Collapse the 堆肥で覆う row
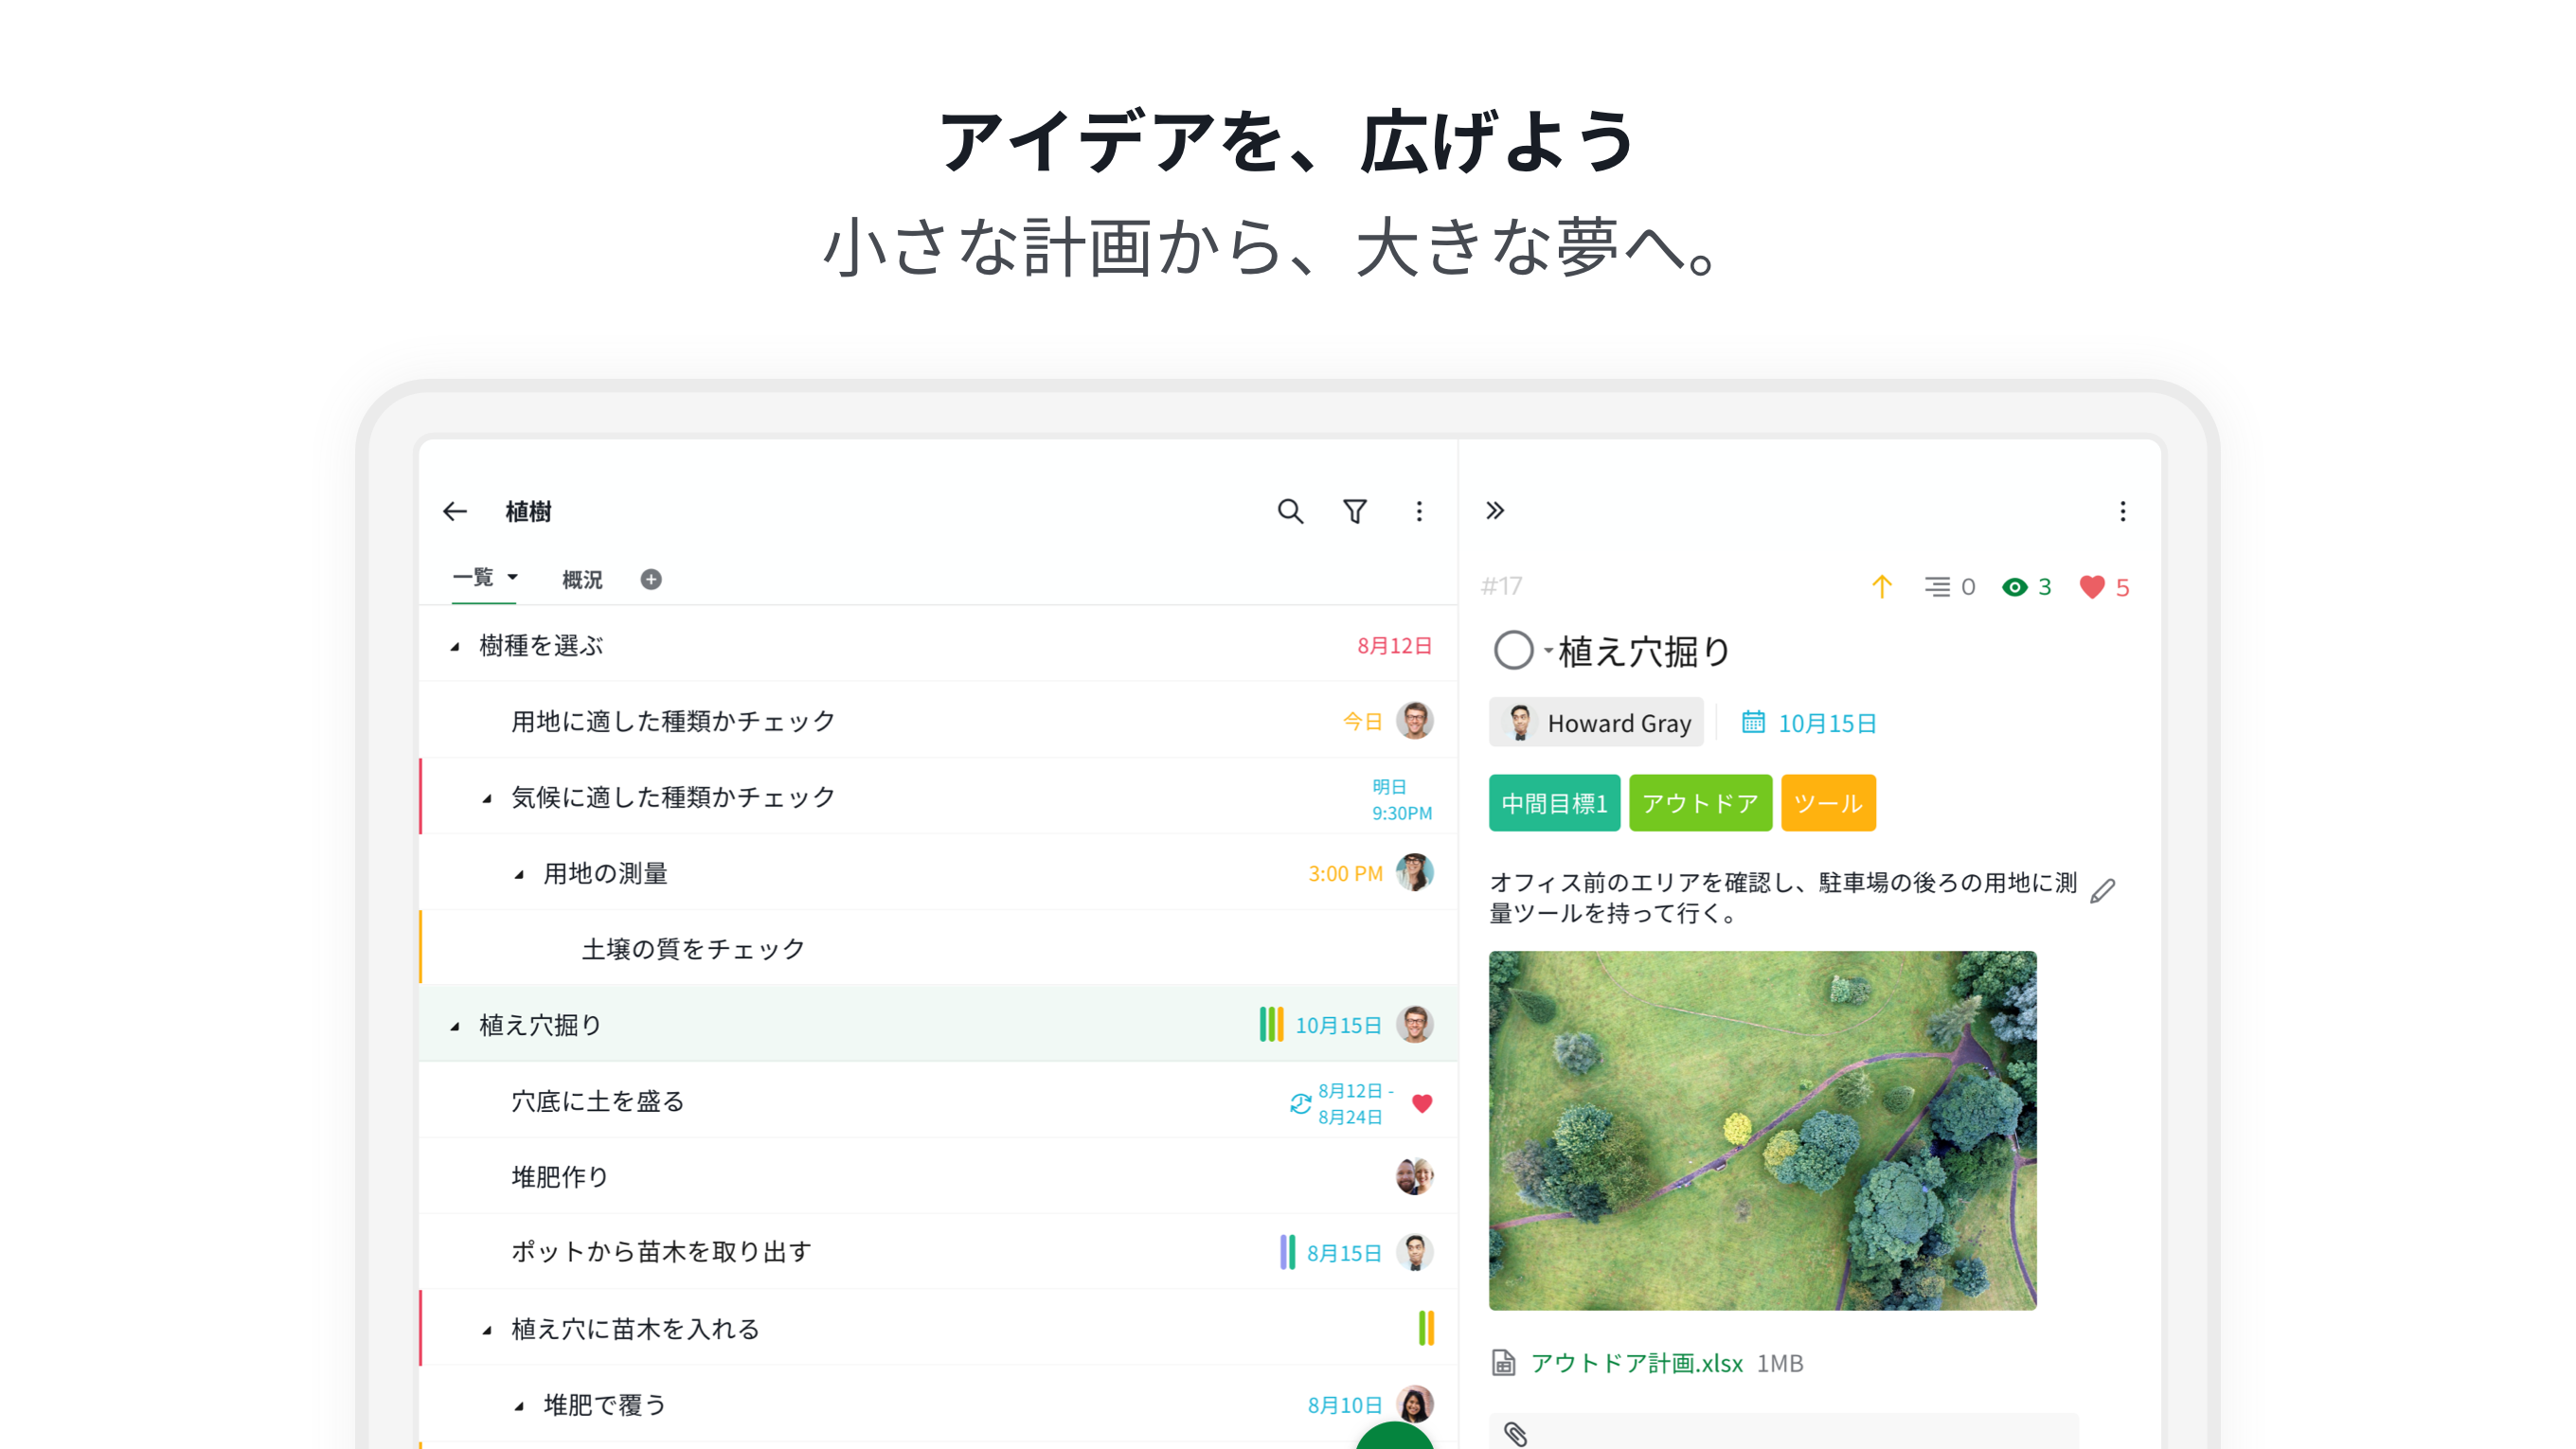 point(519,1407)
